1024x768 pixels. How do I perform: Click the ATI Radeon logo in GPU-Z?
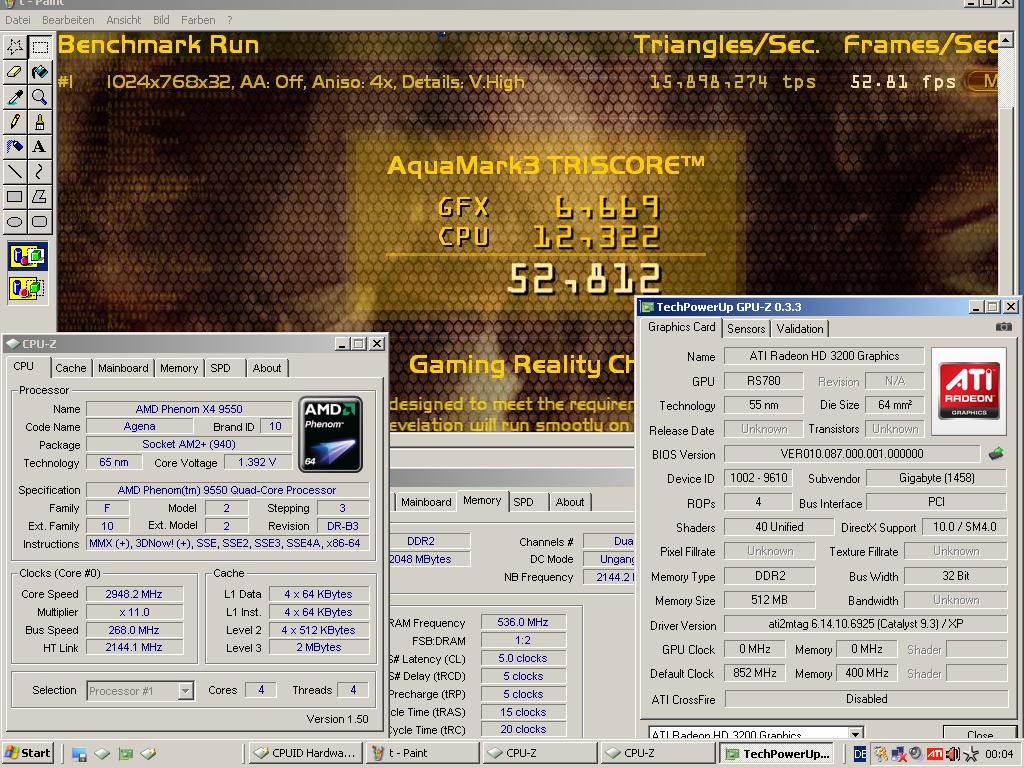pos(969,391)
